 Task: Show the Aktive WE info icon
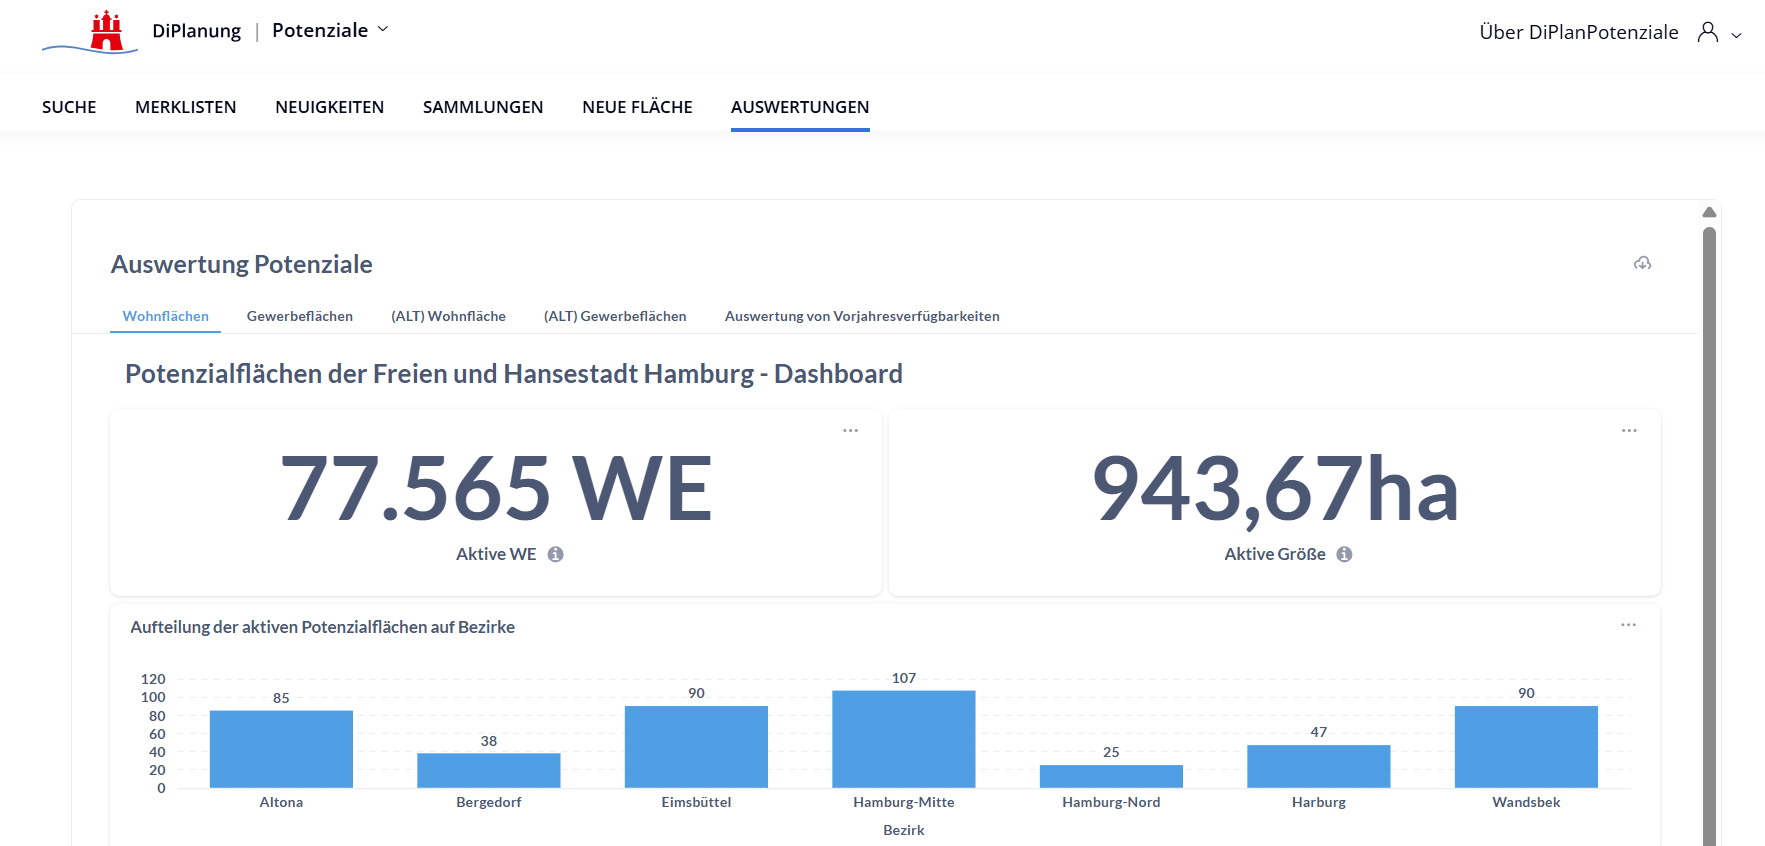(x=555, y=554)
